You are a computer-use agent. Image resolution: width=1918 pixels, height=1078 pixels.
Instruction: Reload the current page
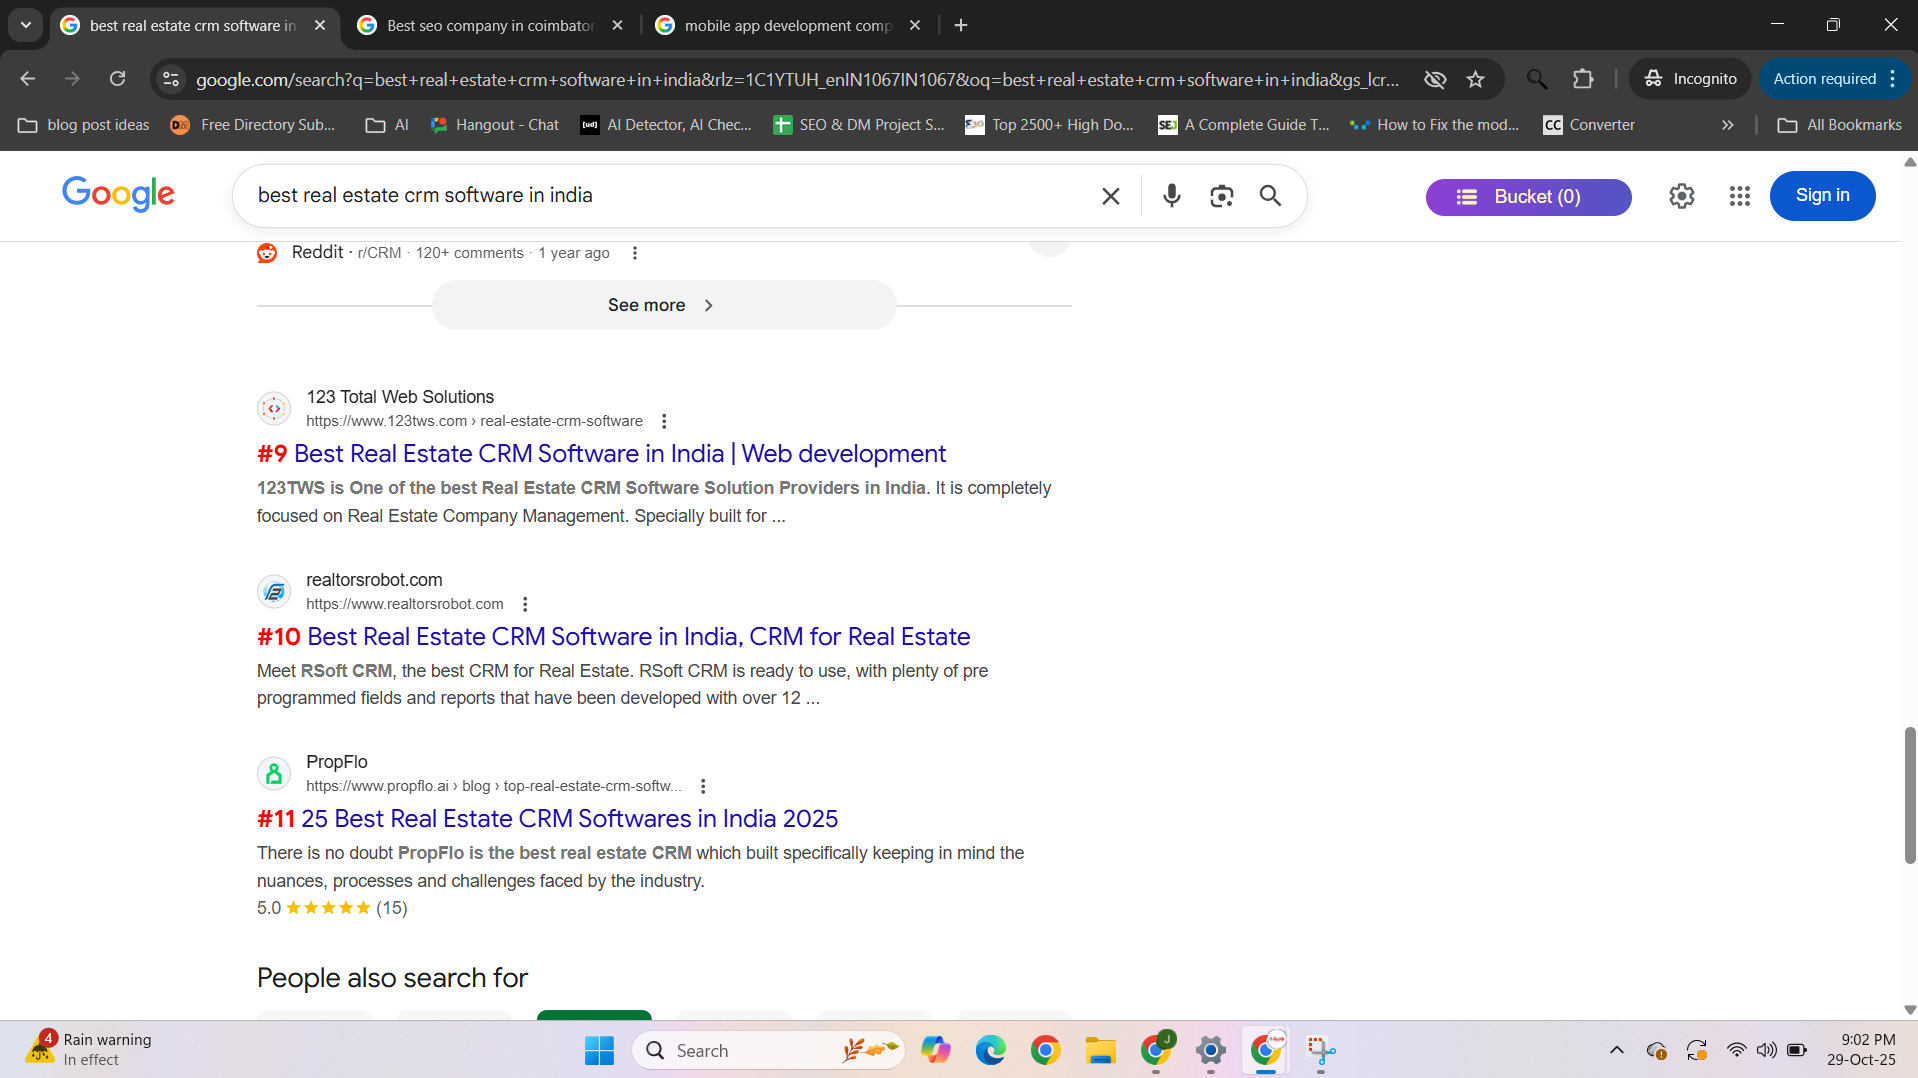pos(117,79)
